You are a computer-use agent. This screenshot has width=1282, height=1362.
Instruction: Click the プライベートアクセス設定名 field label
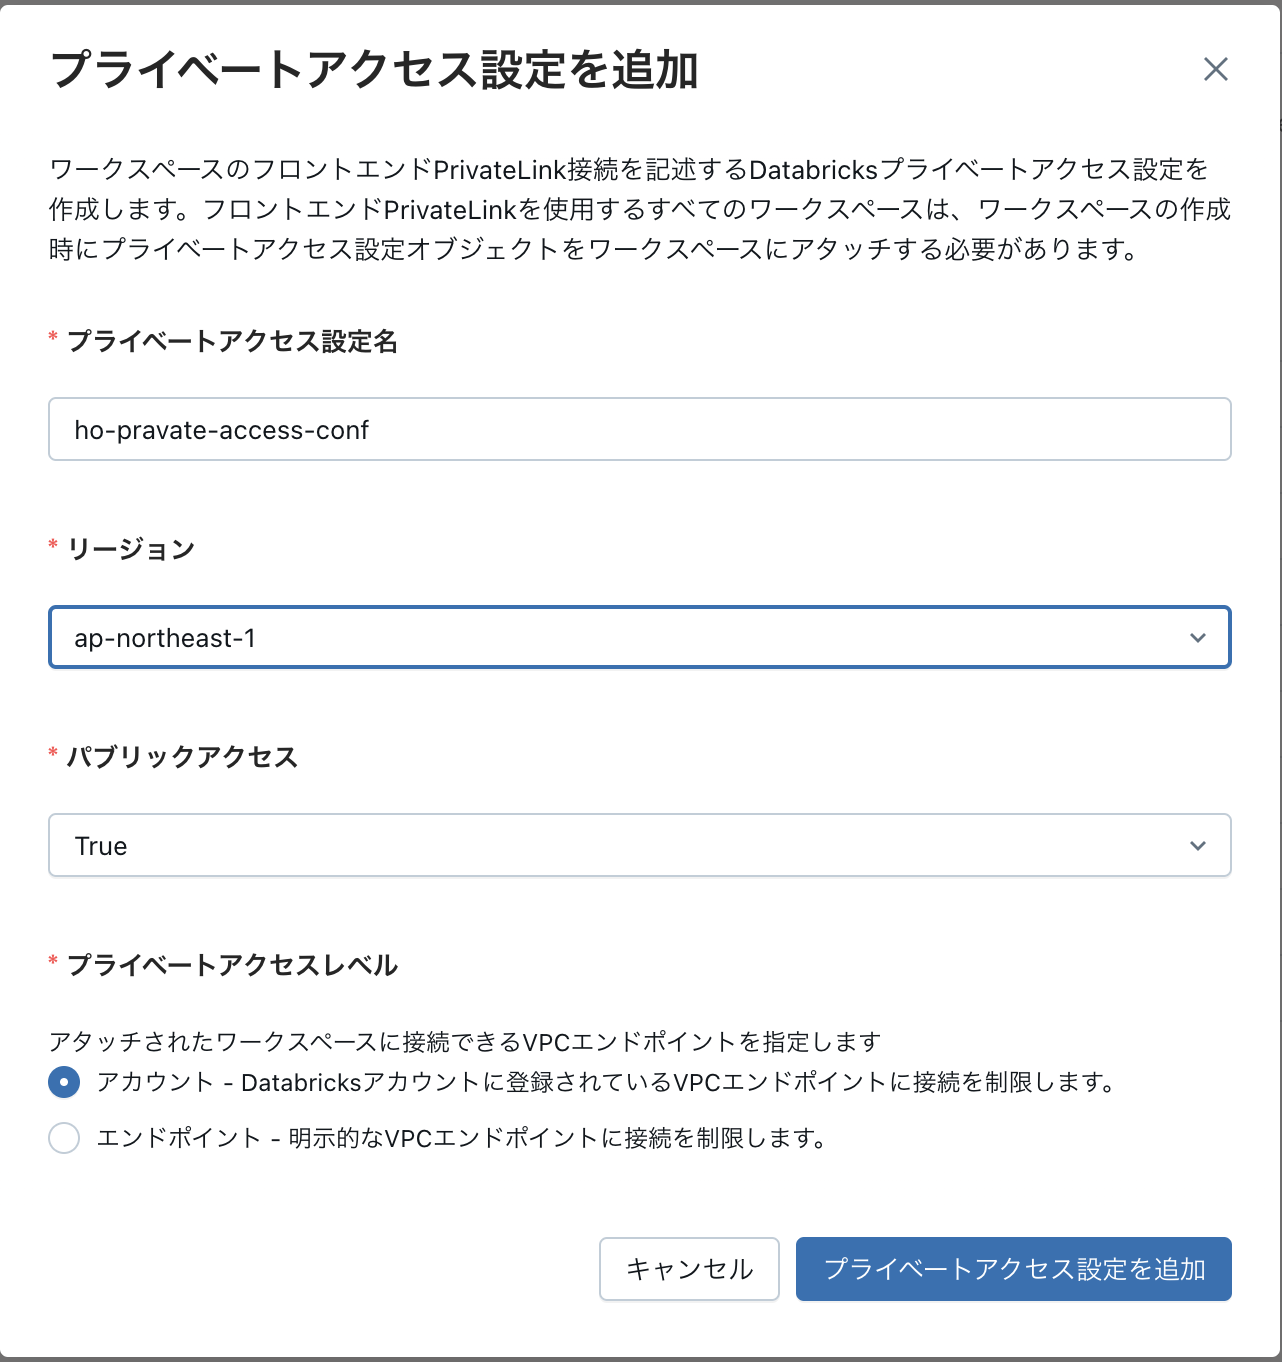pyautogui.click(x=232, y=342)
